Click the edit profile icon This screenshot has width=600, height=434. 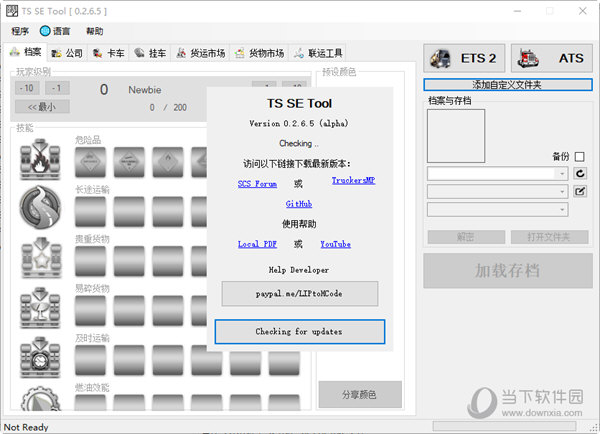click(580, 191)
